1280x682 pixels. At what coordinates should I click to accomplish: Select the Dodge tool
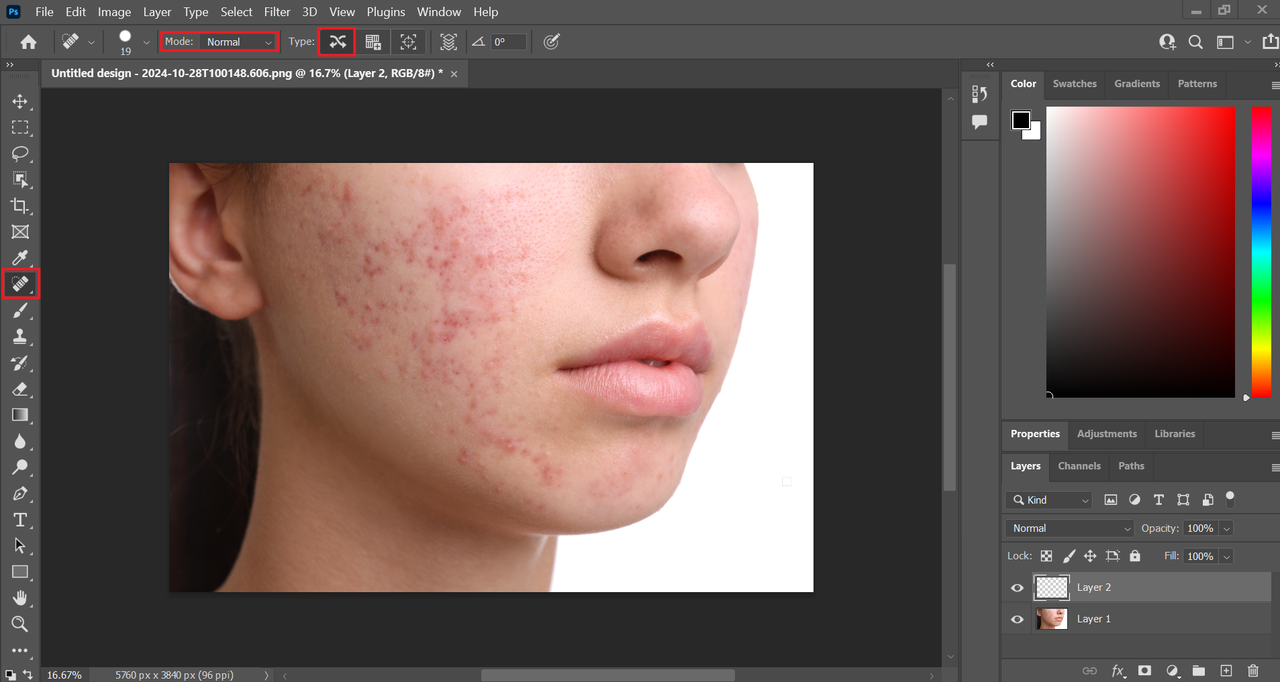(x=20, y=467)
